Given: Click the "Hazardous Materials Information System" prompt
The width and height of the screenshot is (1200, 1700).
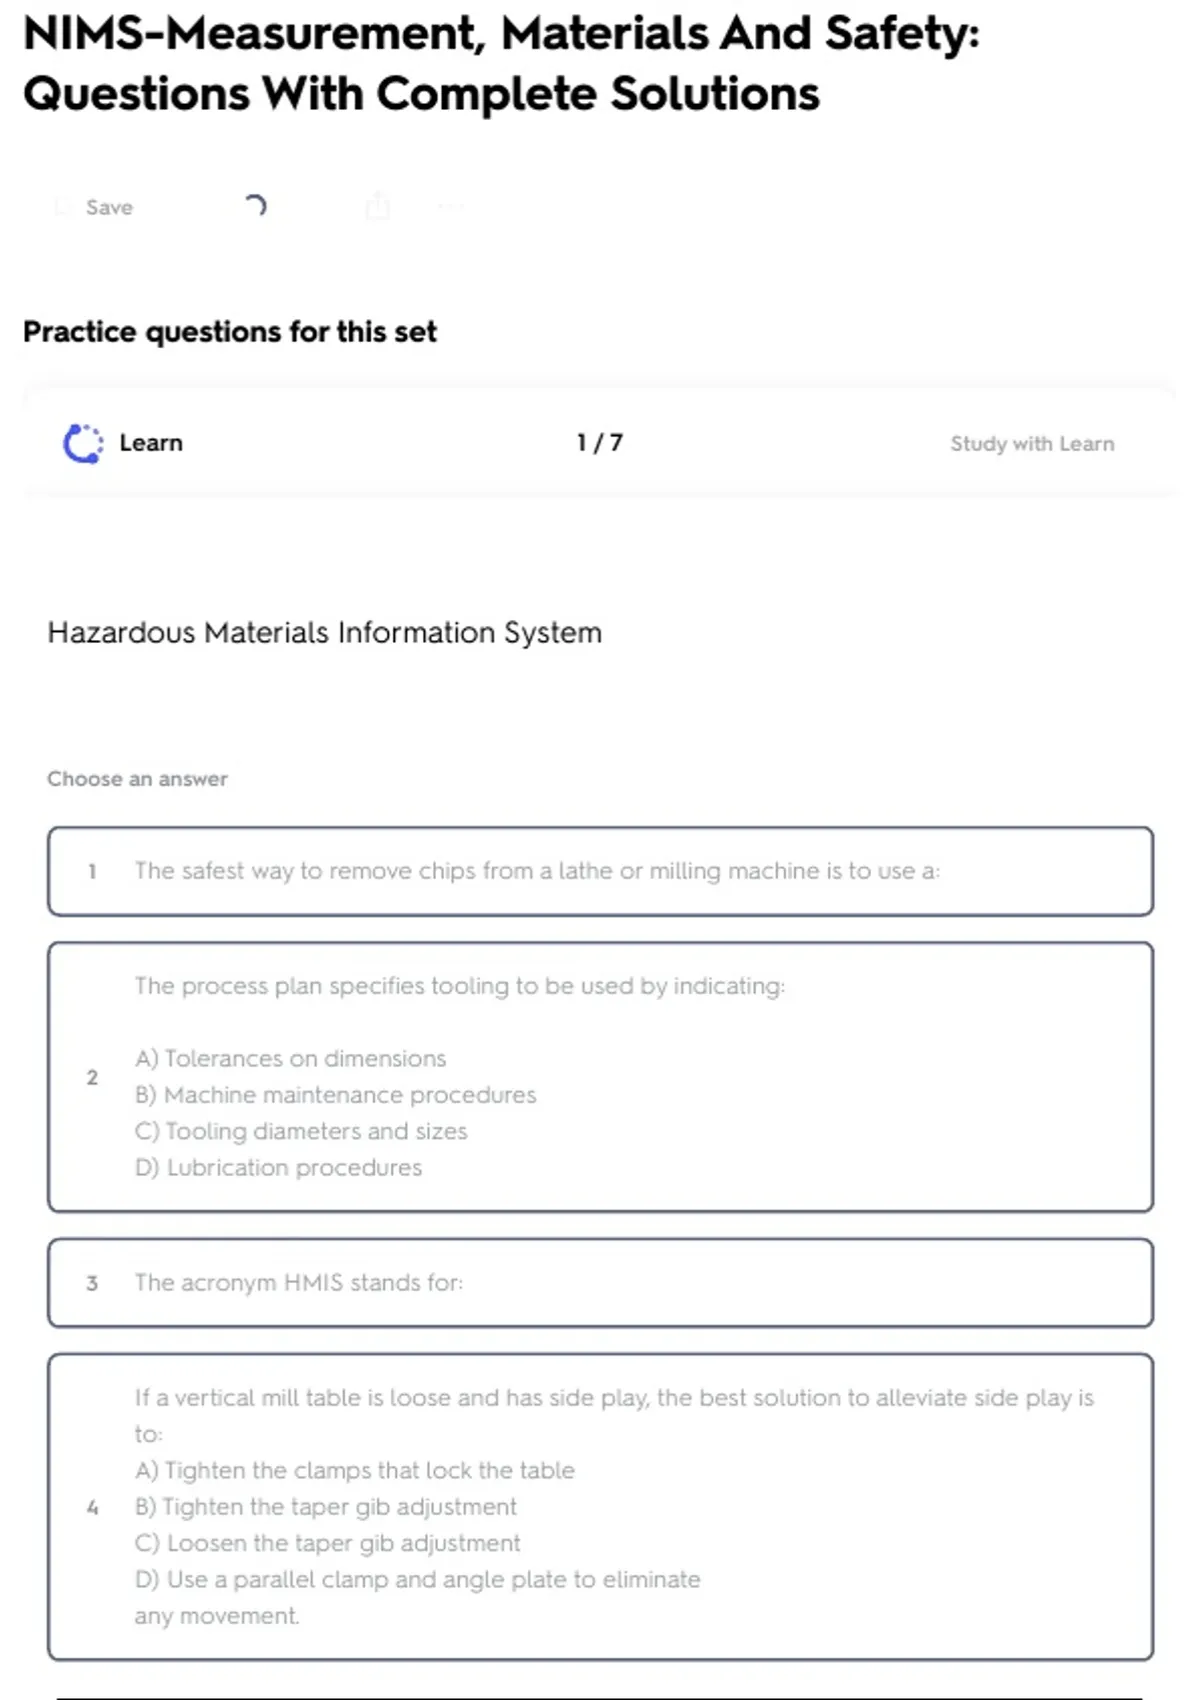Looking at the screenshot, I should point(325,633).
